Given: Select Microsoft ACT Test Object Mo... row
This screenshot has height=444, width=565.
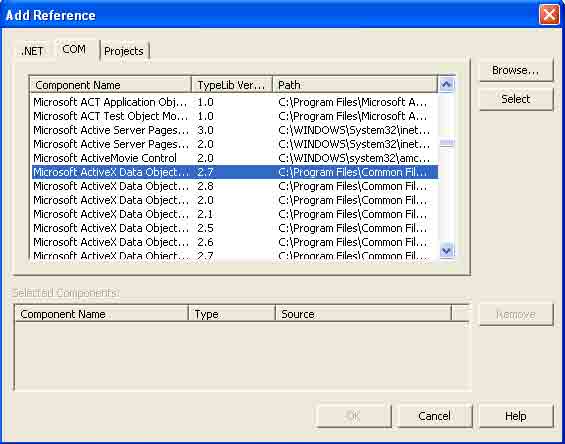Looking at the screenshot, I should (x=235, y=116).
